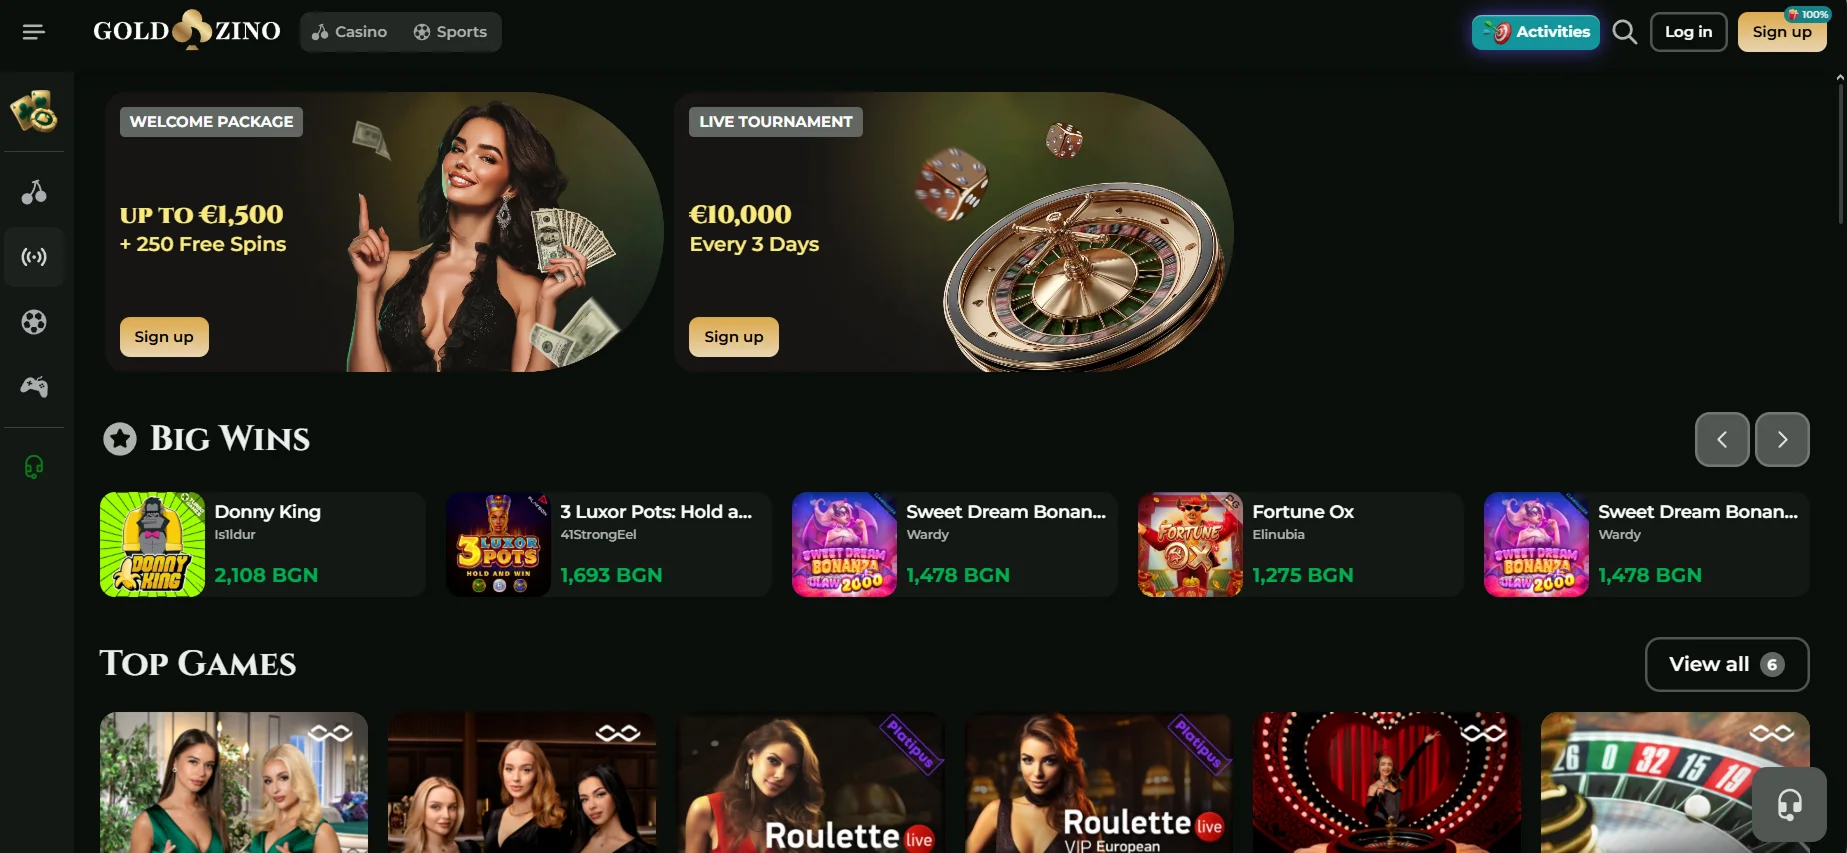The width and height of the screenshot is (1847, 853).
Task: Click the Log in button
Action: pyautogui.click(x=1688, y=32)
